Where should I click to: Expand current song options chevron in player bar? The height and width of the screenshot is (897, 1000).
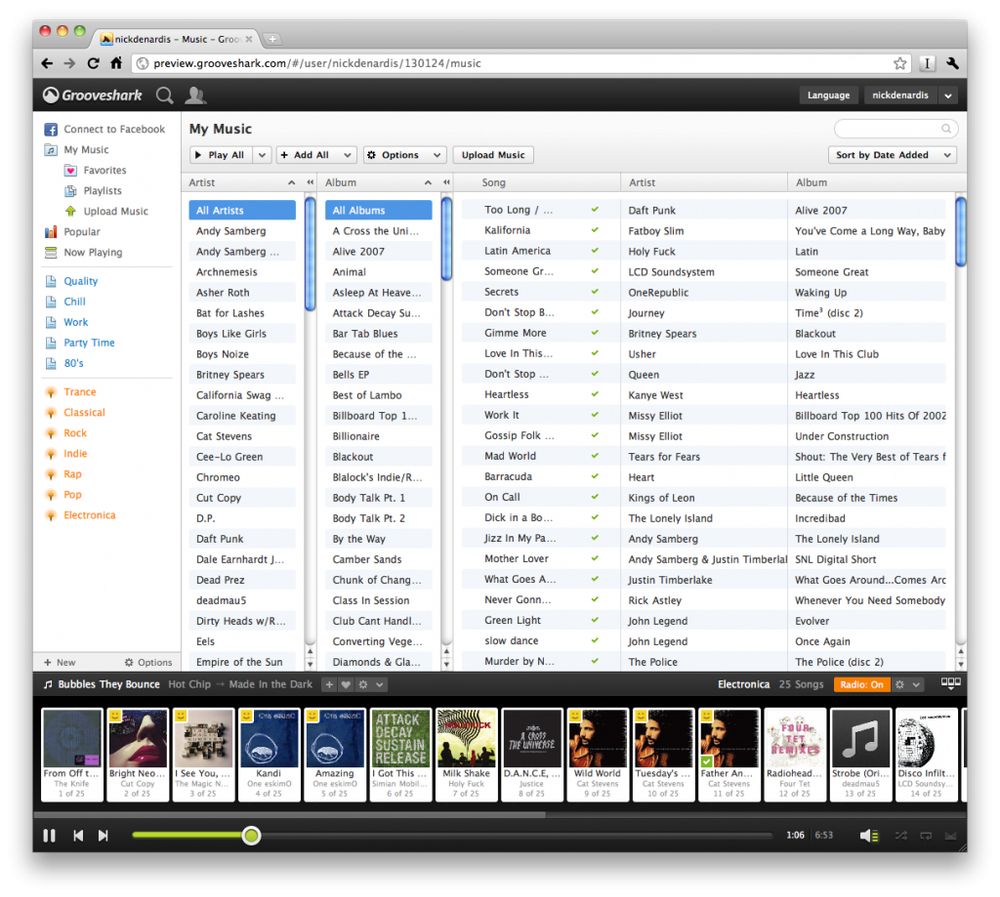click(379, 685)
